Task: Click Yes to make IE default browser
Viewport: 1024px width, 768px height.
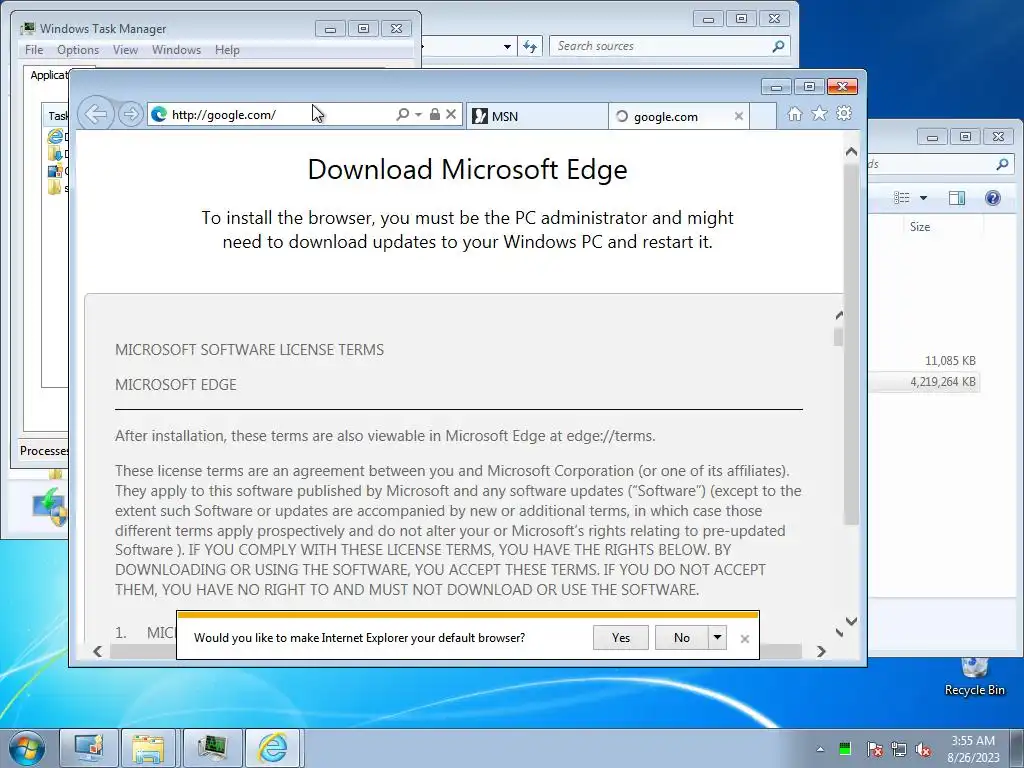Action: tap(620, 637)
